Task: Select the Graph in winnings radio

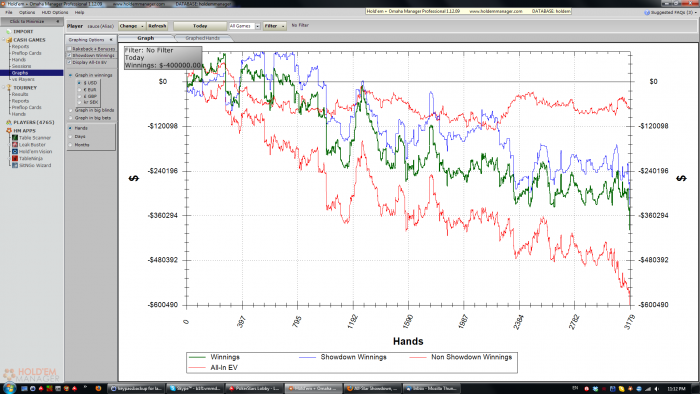Action: 71,75
